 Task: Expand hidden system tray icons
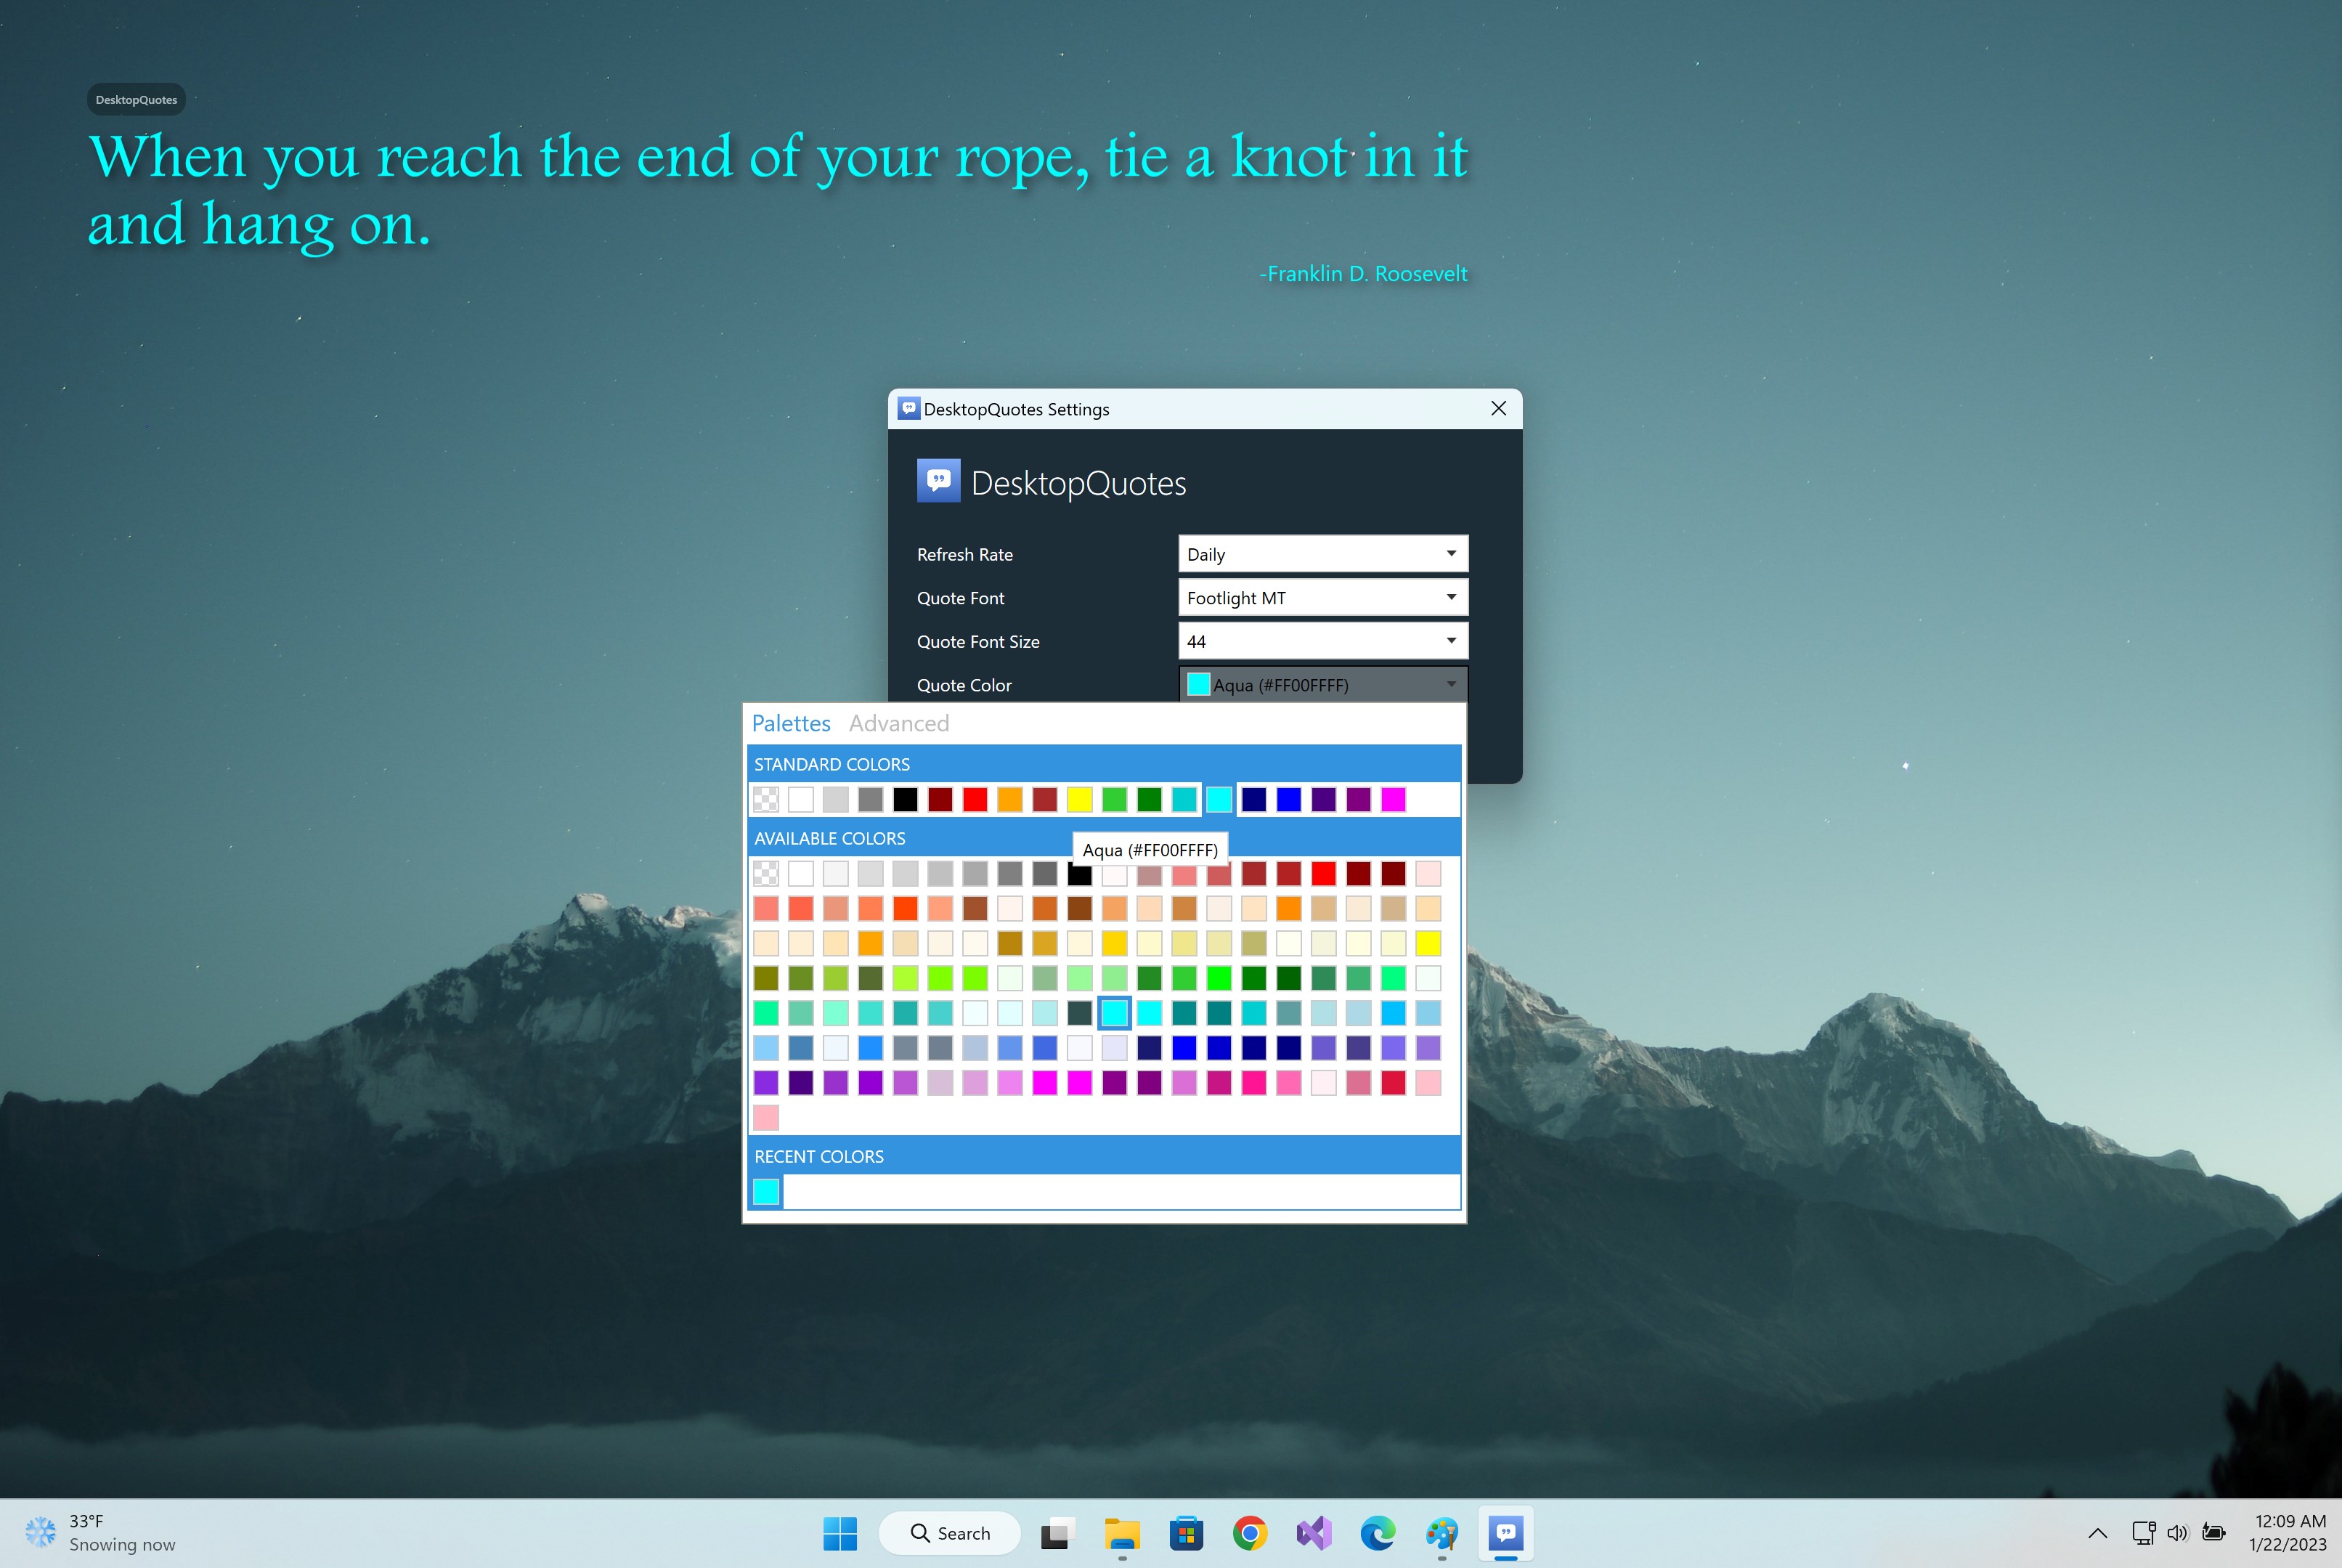[x=2098, y=1532]
